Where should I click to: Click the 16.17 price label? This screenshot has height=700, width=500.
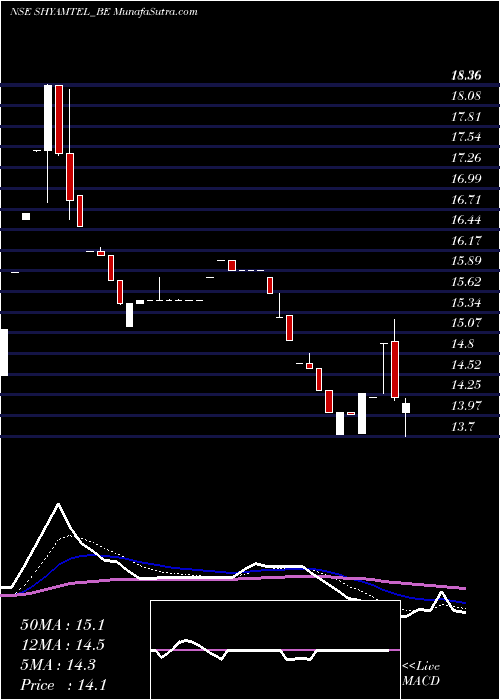pos(466,241)
